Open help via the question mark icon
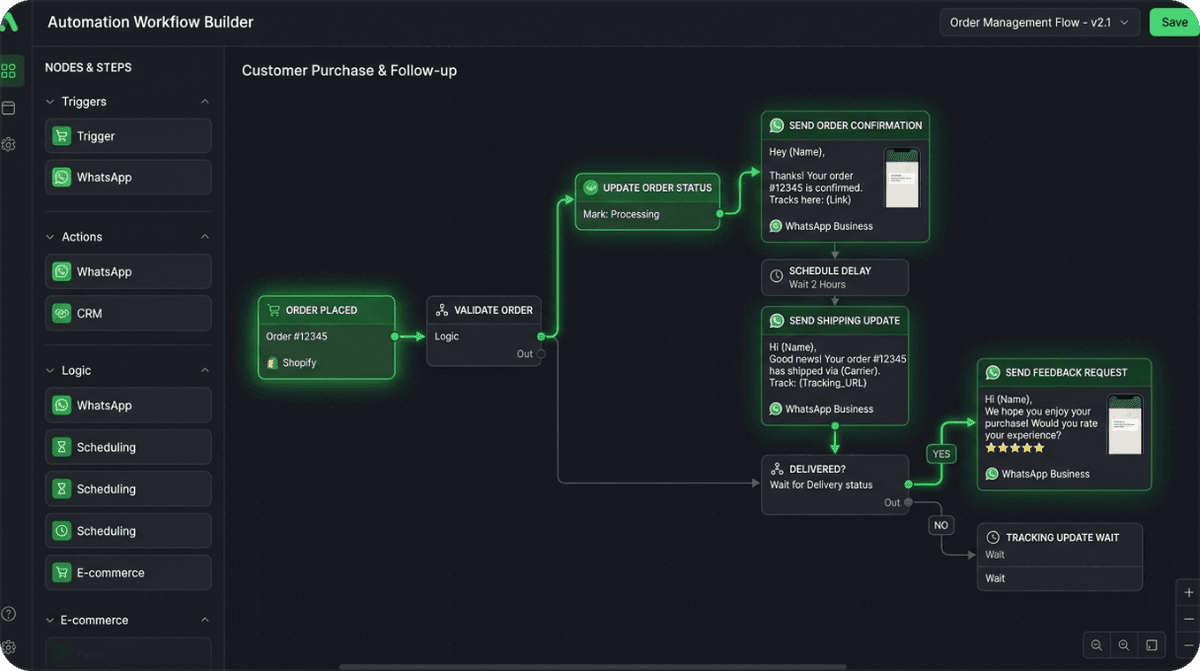Viewport: 1200px width, 671px height. pos(9,614)
